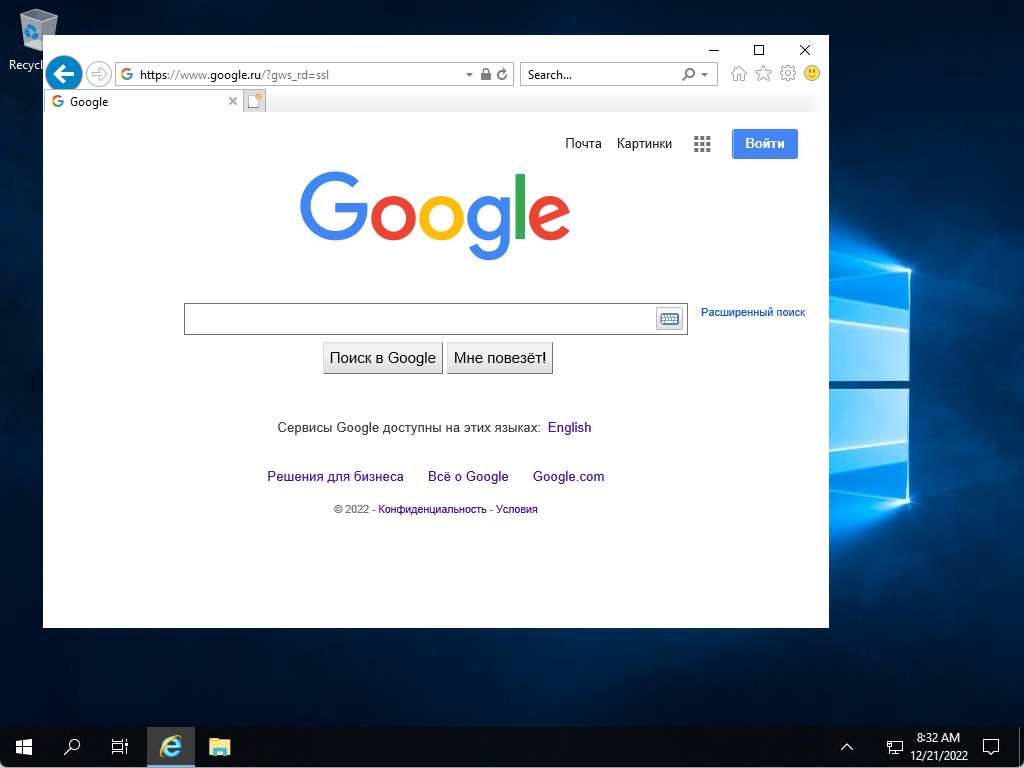Click the smiley feedback icon
The width and height of the screenshot is (1024, 768).
pos(812,73)
